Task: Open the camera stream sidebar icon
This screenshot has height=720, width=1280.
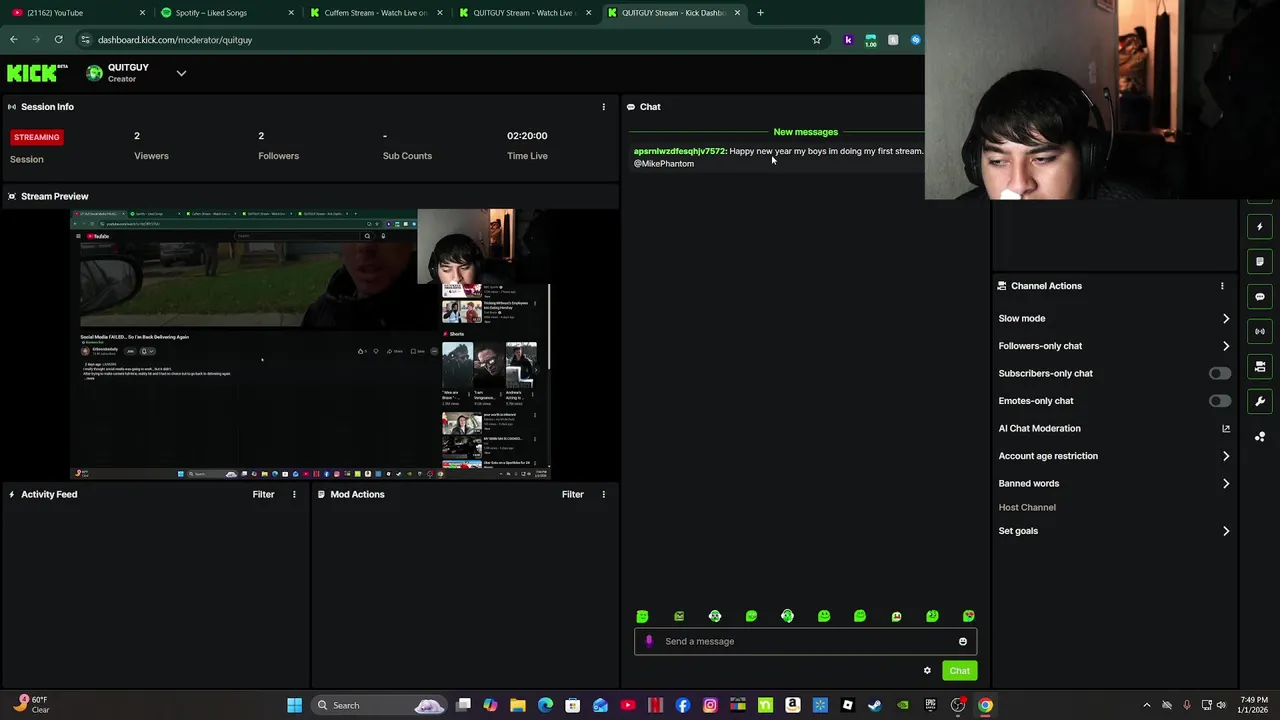Action: pos(1260,367)
